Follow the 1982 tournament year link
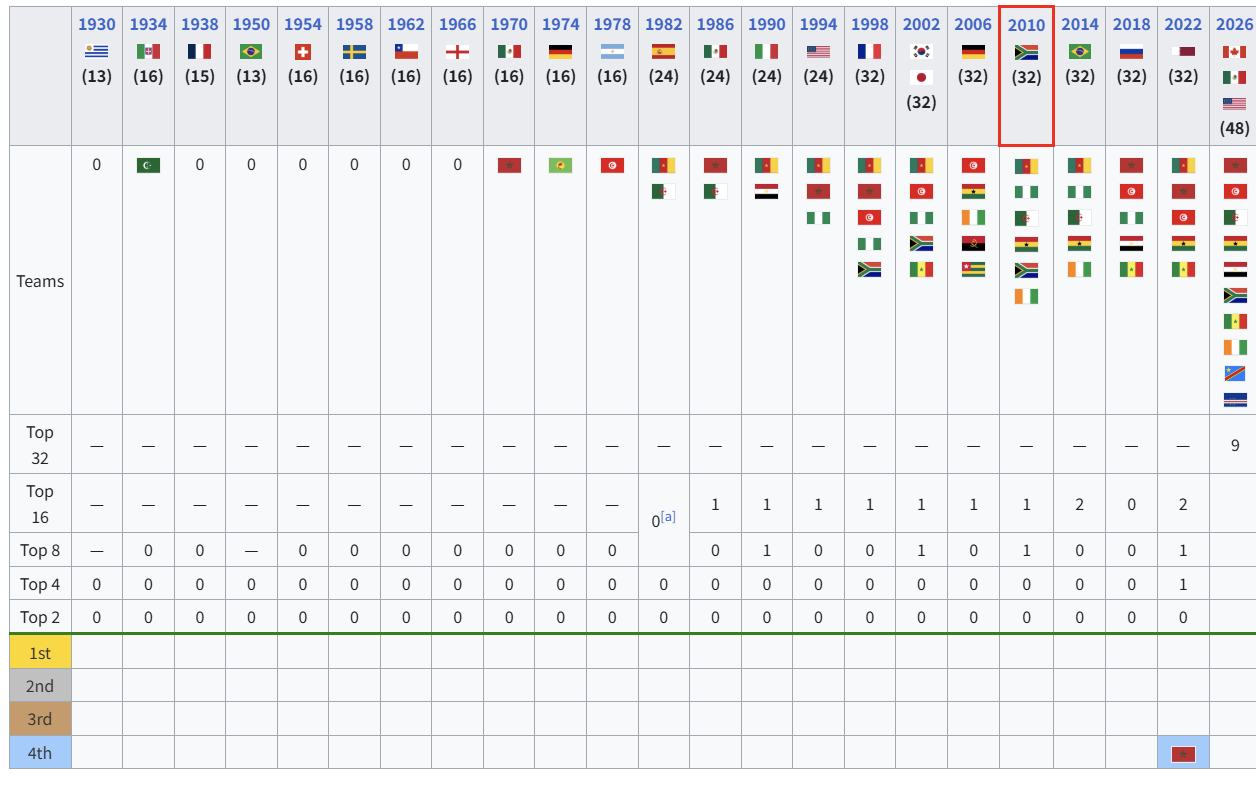Image resolution: width=1256 pixels, height=787 pixels. pyautogui.click(x=664, y=24)
